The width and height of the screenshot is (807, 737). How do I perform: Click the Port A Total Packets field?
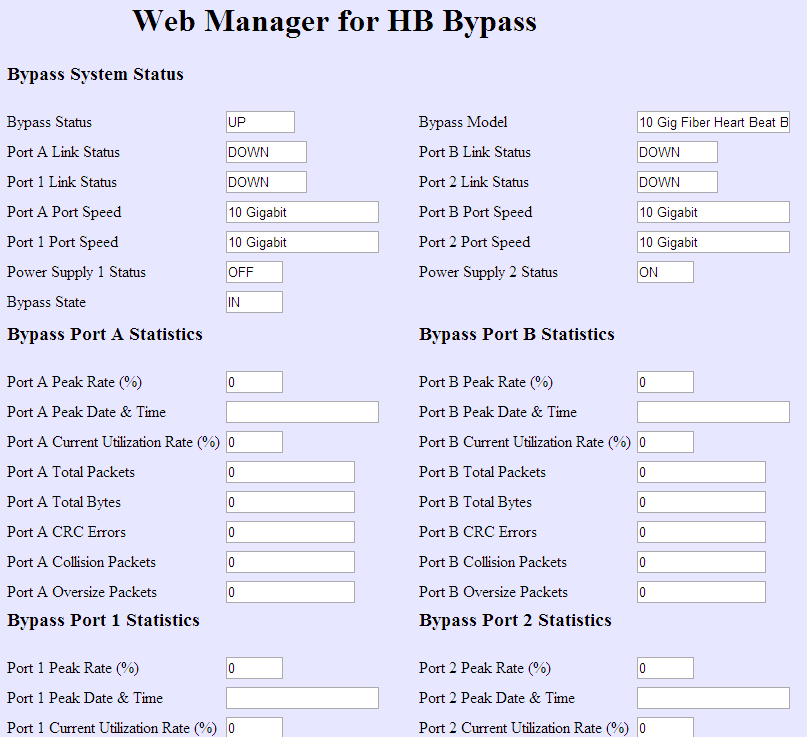click(x=290, y=472)
